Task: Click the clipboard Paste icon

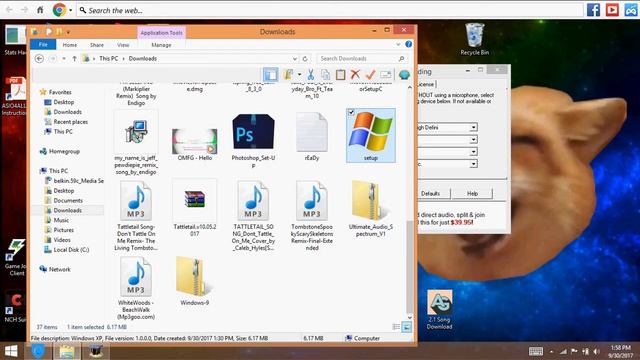Action: (340, 74)
